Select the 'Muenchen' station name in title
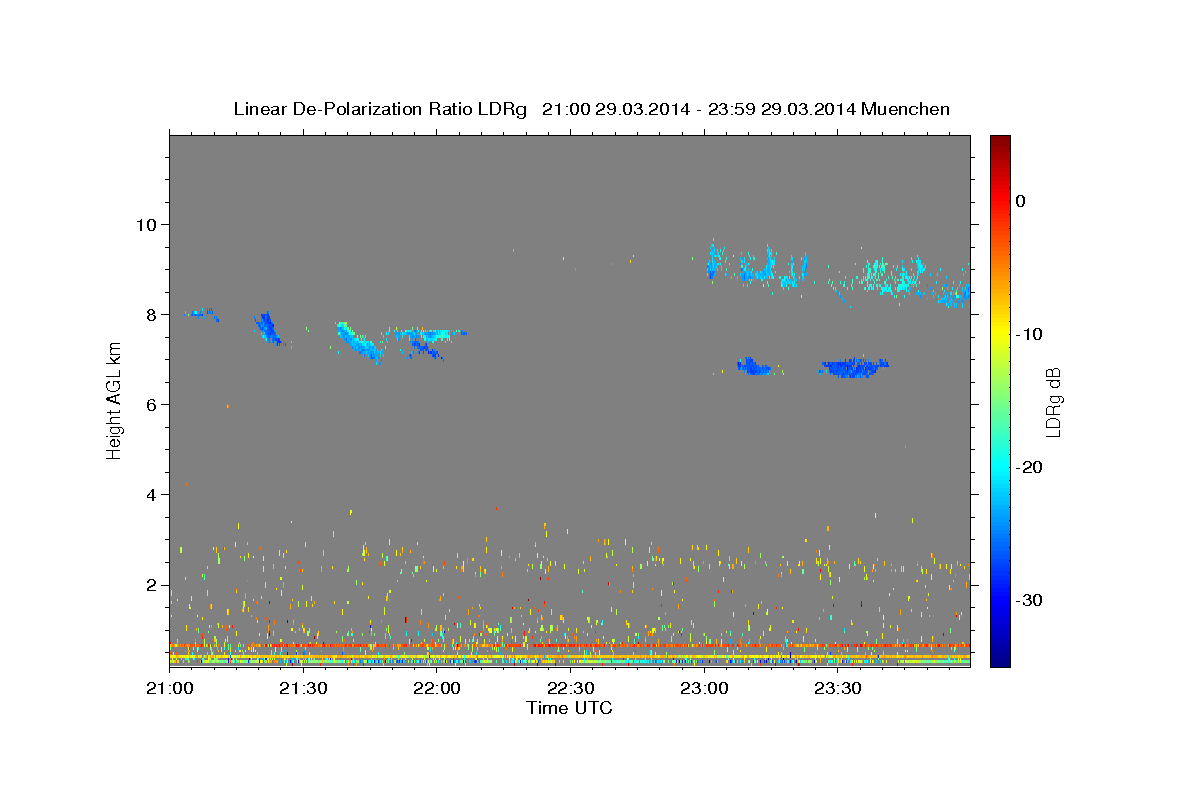 [x=906, y=109]
